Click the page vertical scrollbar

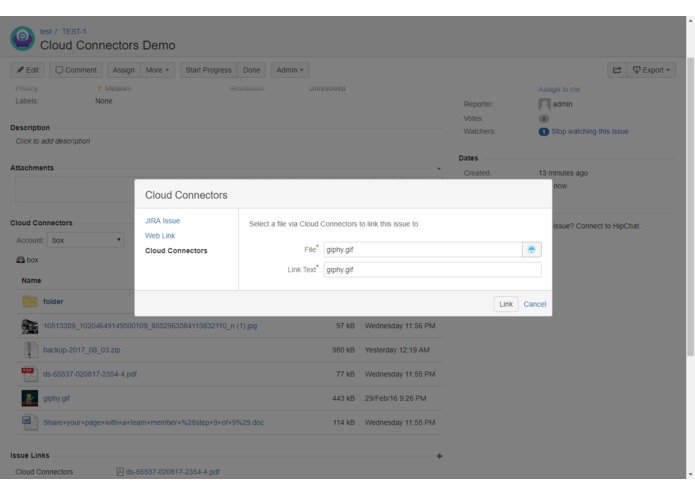[691, 206]
